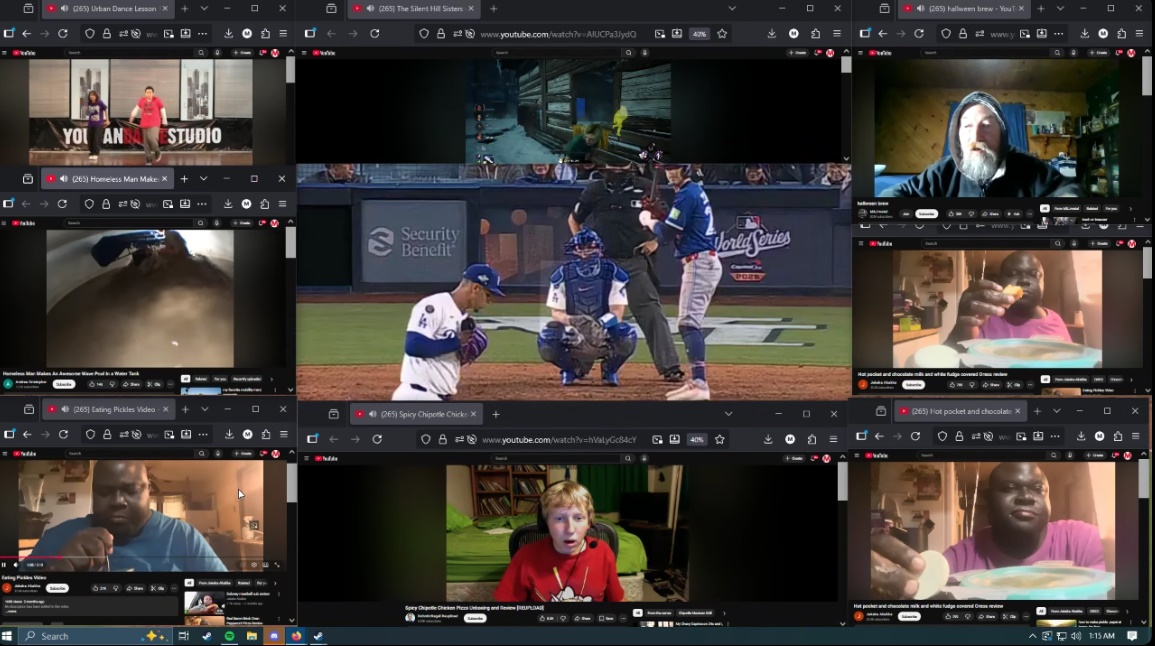
Task: Click volume icon in Eating Pickles player
Action: point(15,565)
